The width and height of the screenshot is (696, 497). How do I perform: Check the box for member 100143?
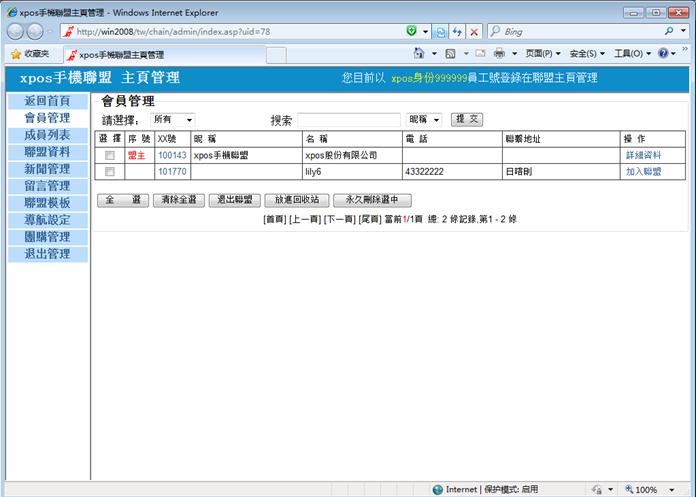pyautogui.click(x=110, y=156)
